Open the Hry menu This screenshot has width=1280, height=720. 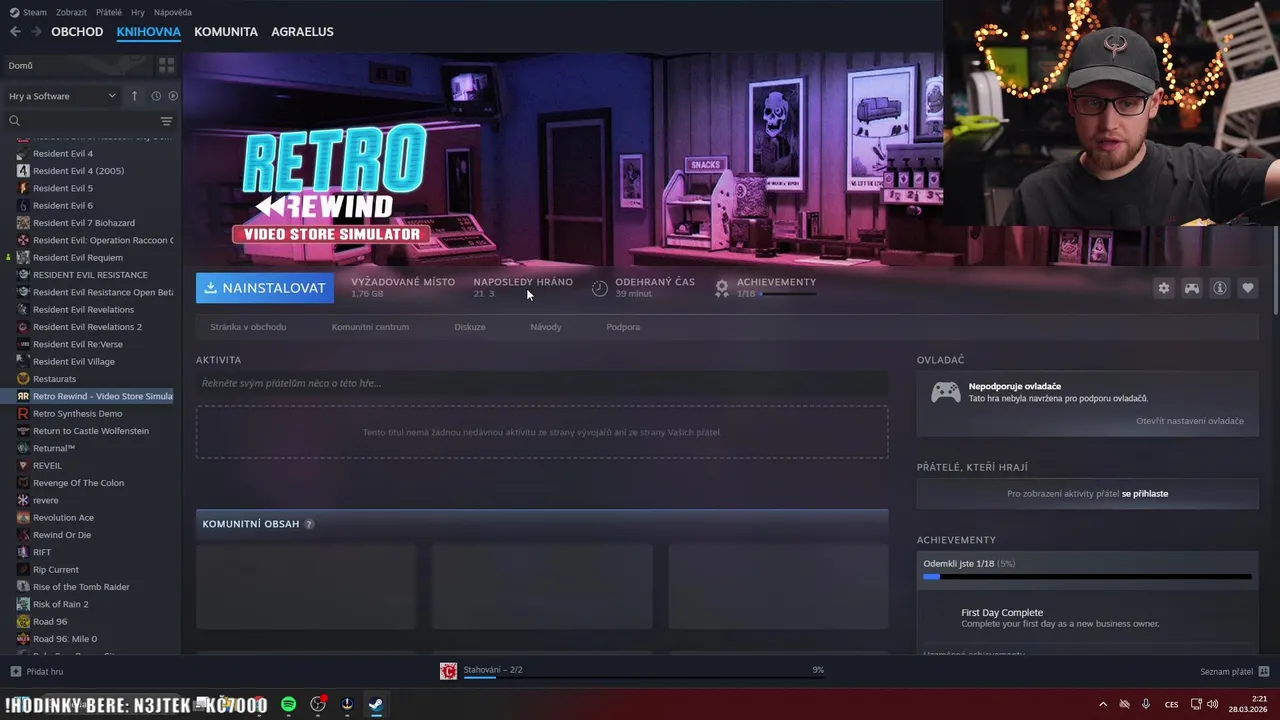138,12
